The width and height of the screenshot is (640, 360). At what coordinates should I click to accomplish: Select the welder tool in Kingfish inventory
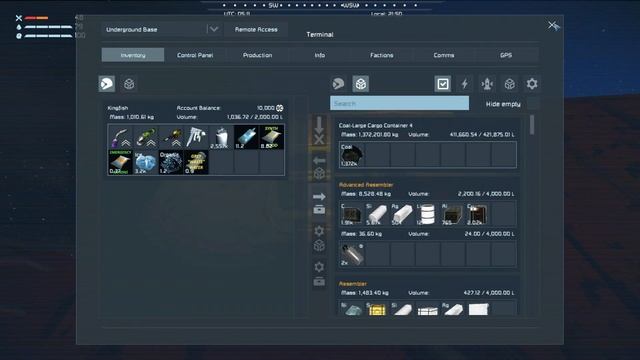(120, 137)
